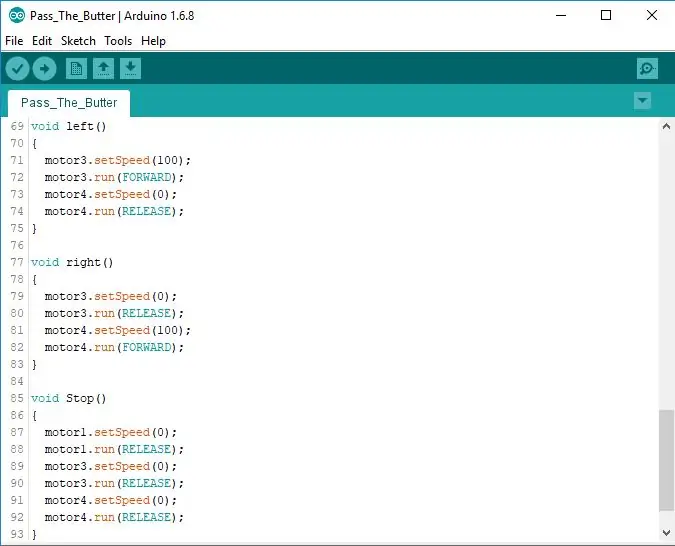This screenshot has width=675, height=546.
Task: Click the 'void right()' line
Action: click(x=72, y=263)
